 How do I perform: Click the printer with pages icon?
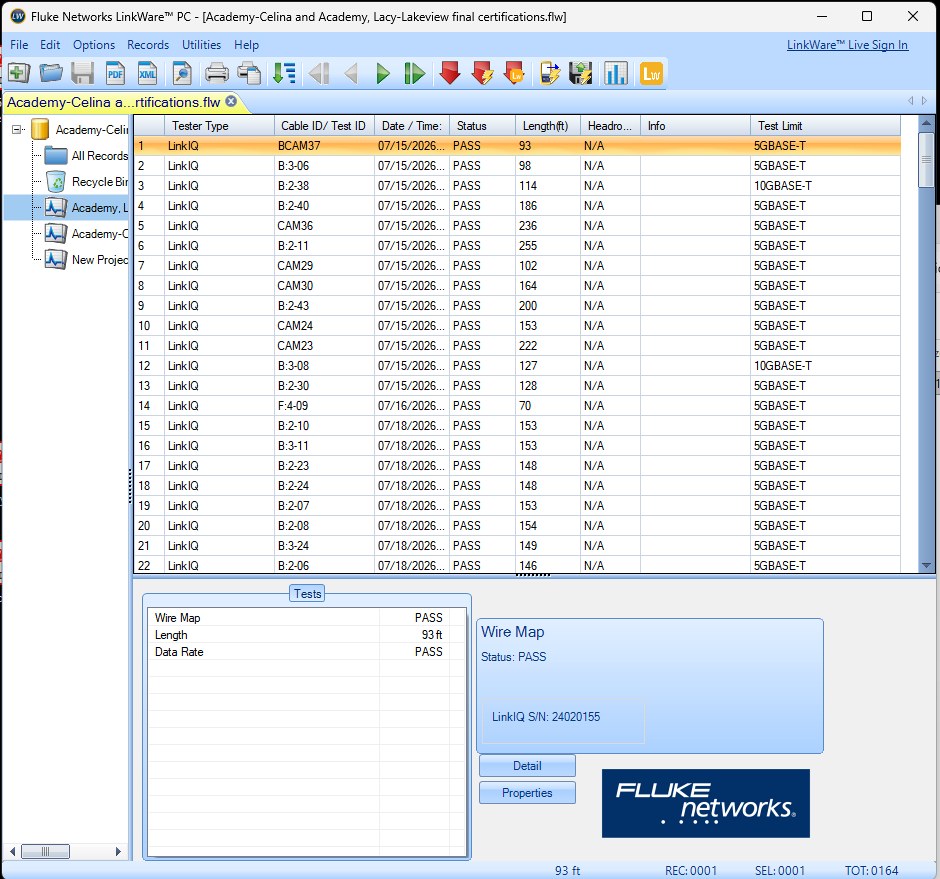coord(249,73)
